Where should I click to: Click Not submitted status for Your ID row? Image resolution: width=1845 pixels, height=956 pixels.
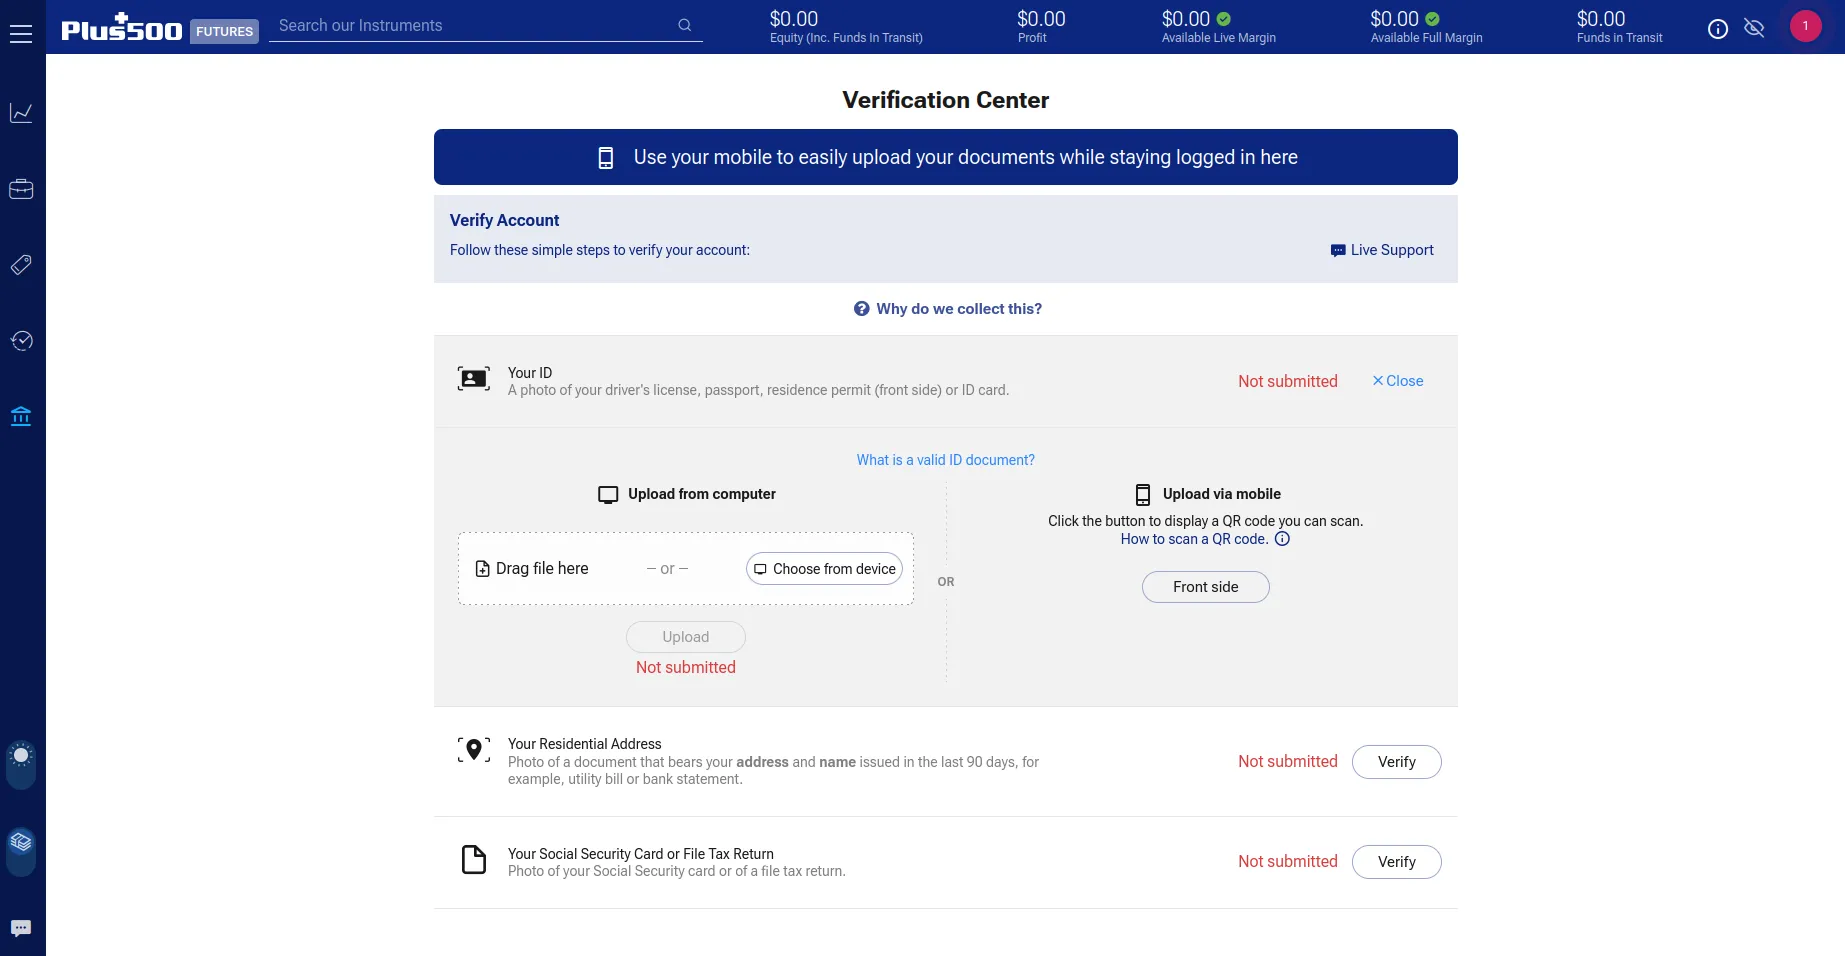pos(1287,381)
